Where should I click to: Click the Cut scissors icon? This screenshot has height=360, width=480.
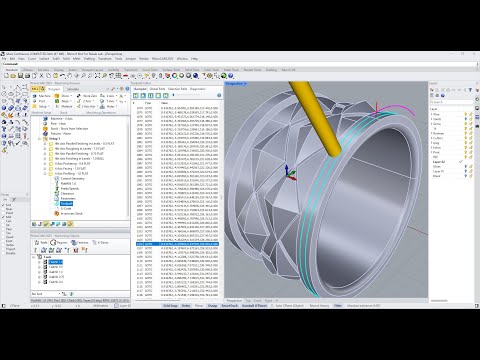(41, 76)
